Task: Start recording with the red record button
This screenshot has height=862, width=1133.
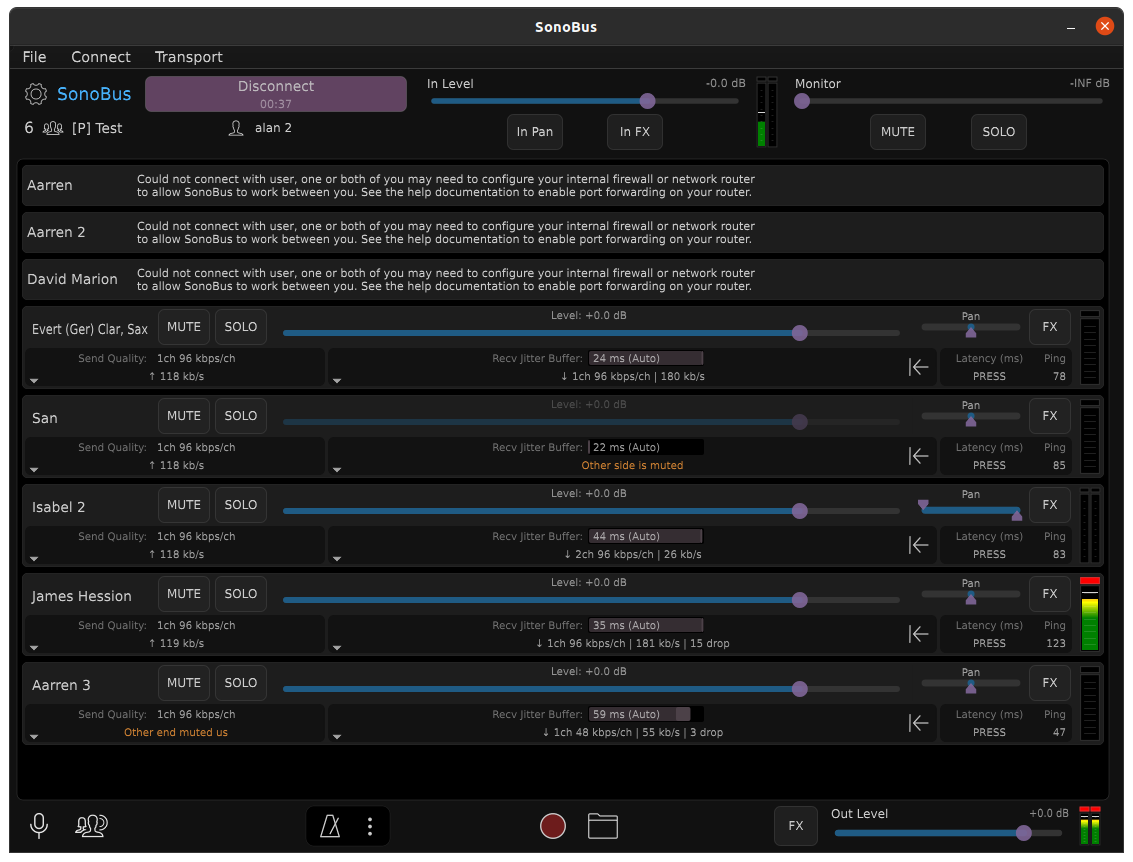Action: [553, 826]
